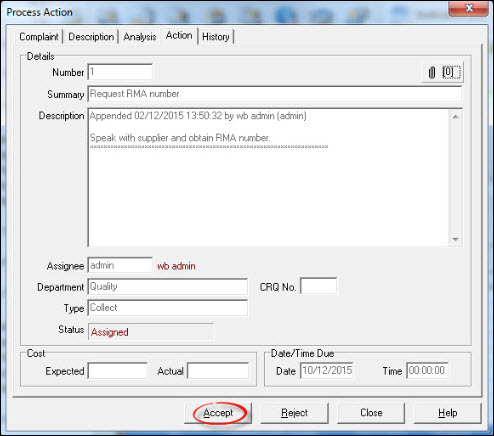Open attachments via the paperclip icon
Screen dimensions: 494x436
coord(432,72)
